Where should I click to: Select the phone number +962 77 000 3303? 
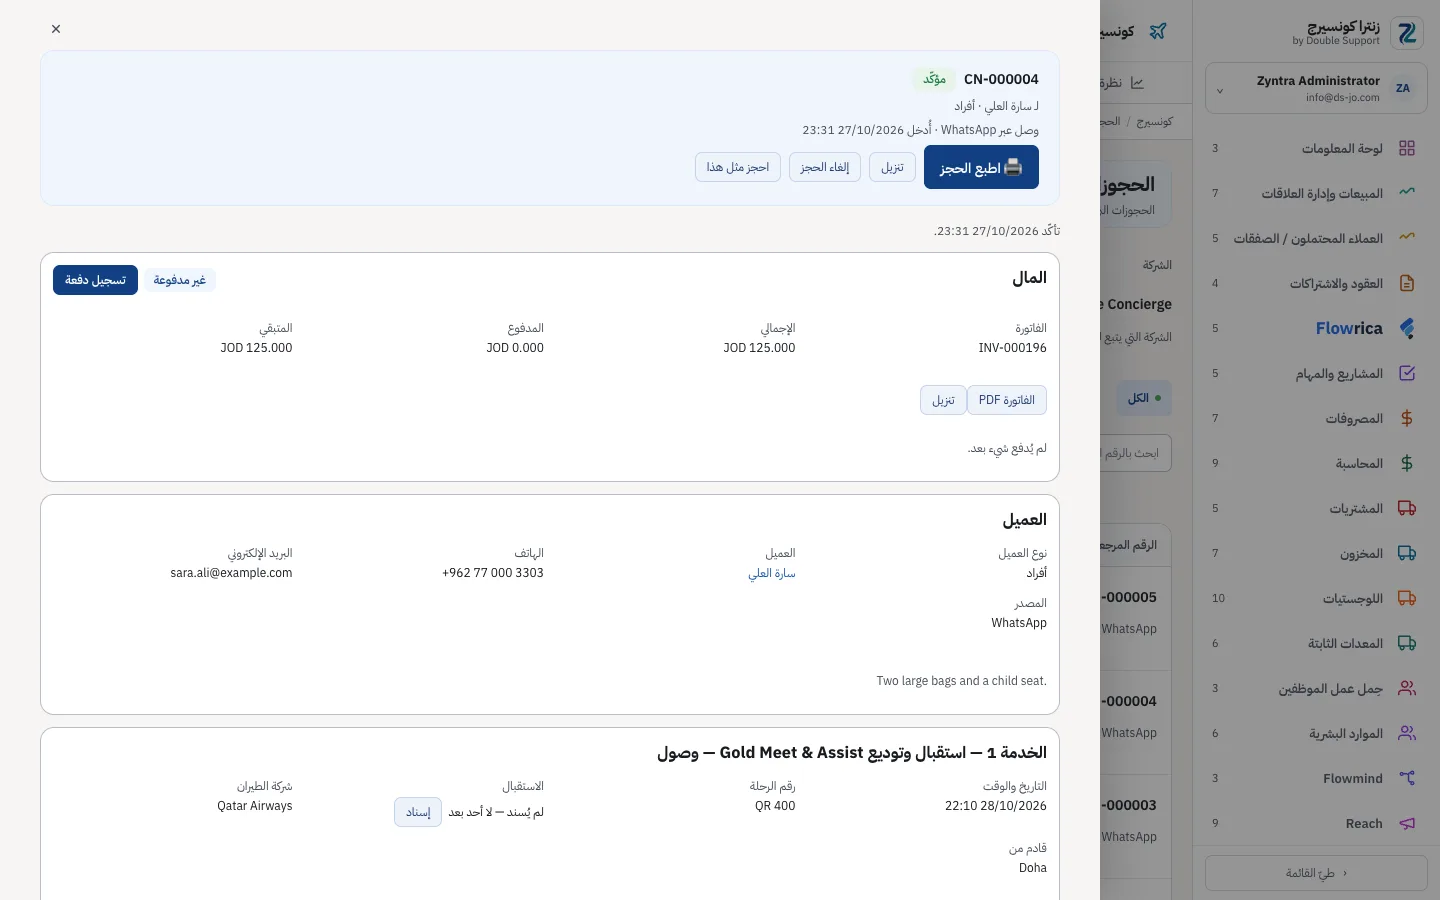pos(493,573)
